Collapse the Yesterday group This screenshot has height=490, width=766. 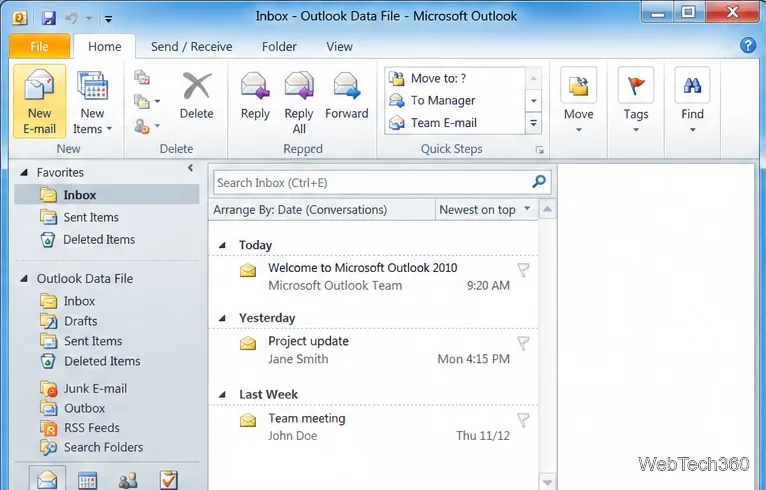222,318
